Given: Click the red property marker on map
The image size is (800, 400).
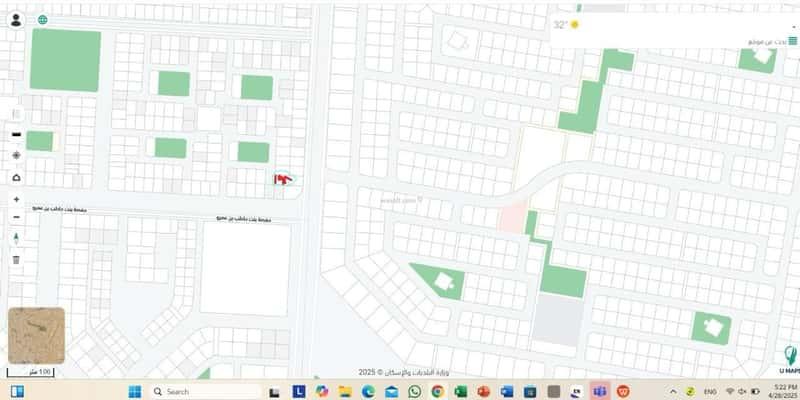Looking at the screenshot, I should click(x=282, y=178).
